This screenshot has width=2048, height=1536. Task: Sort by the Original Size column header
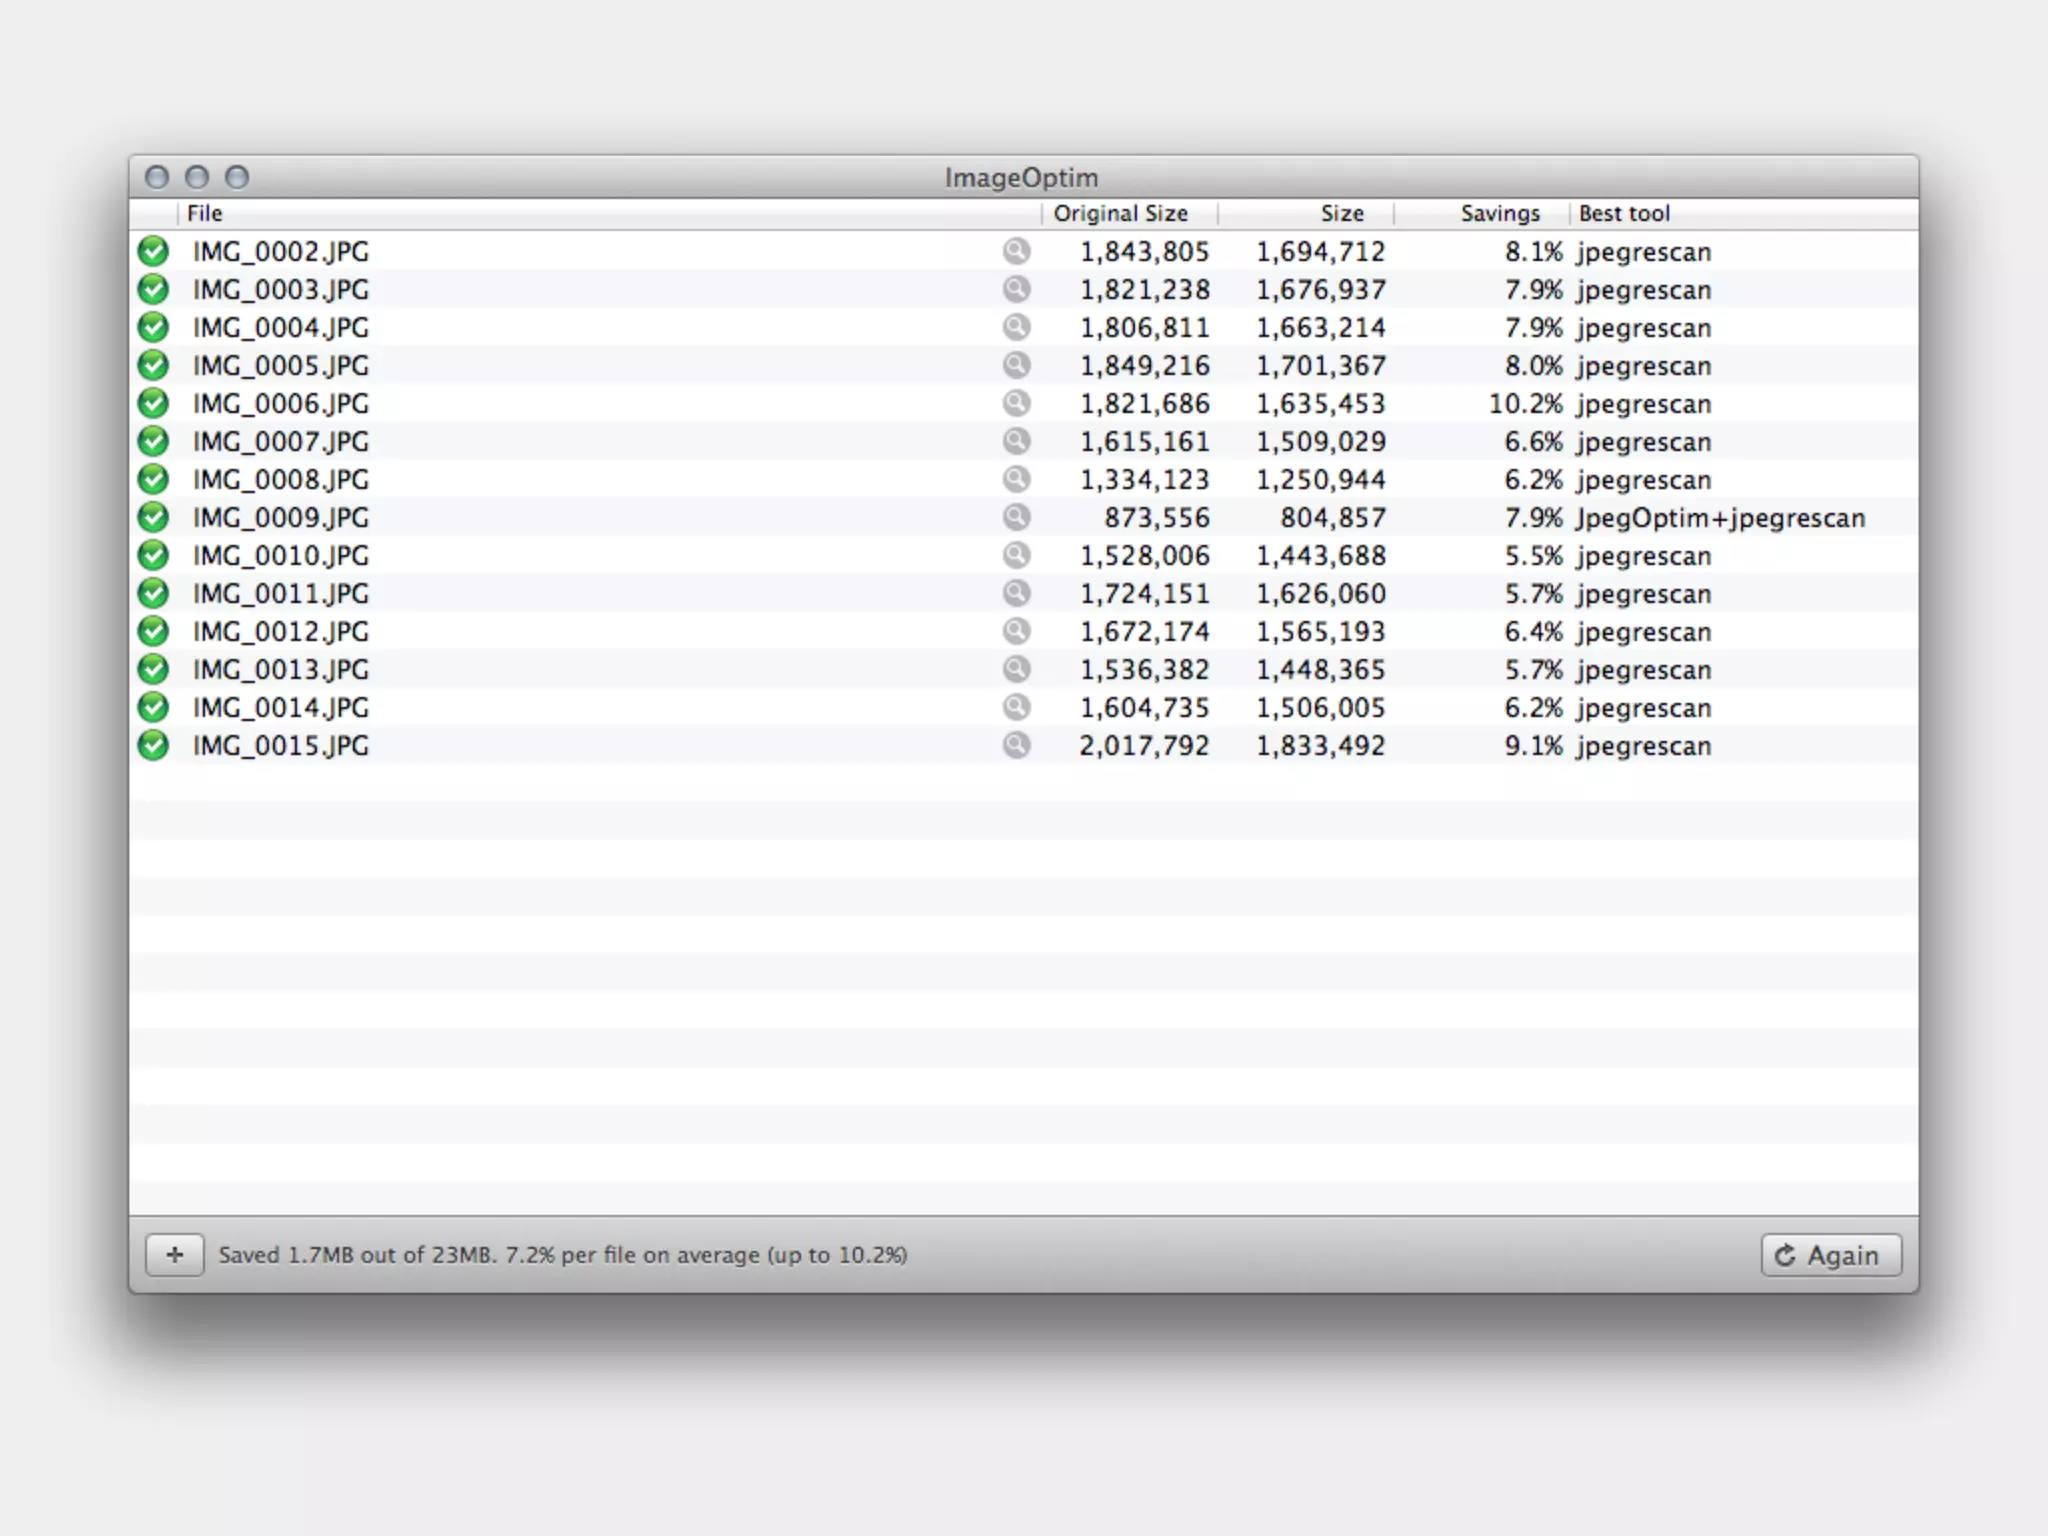1120,213
